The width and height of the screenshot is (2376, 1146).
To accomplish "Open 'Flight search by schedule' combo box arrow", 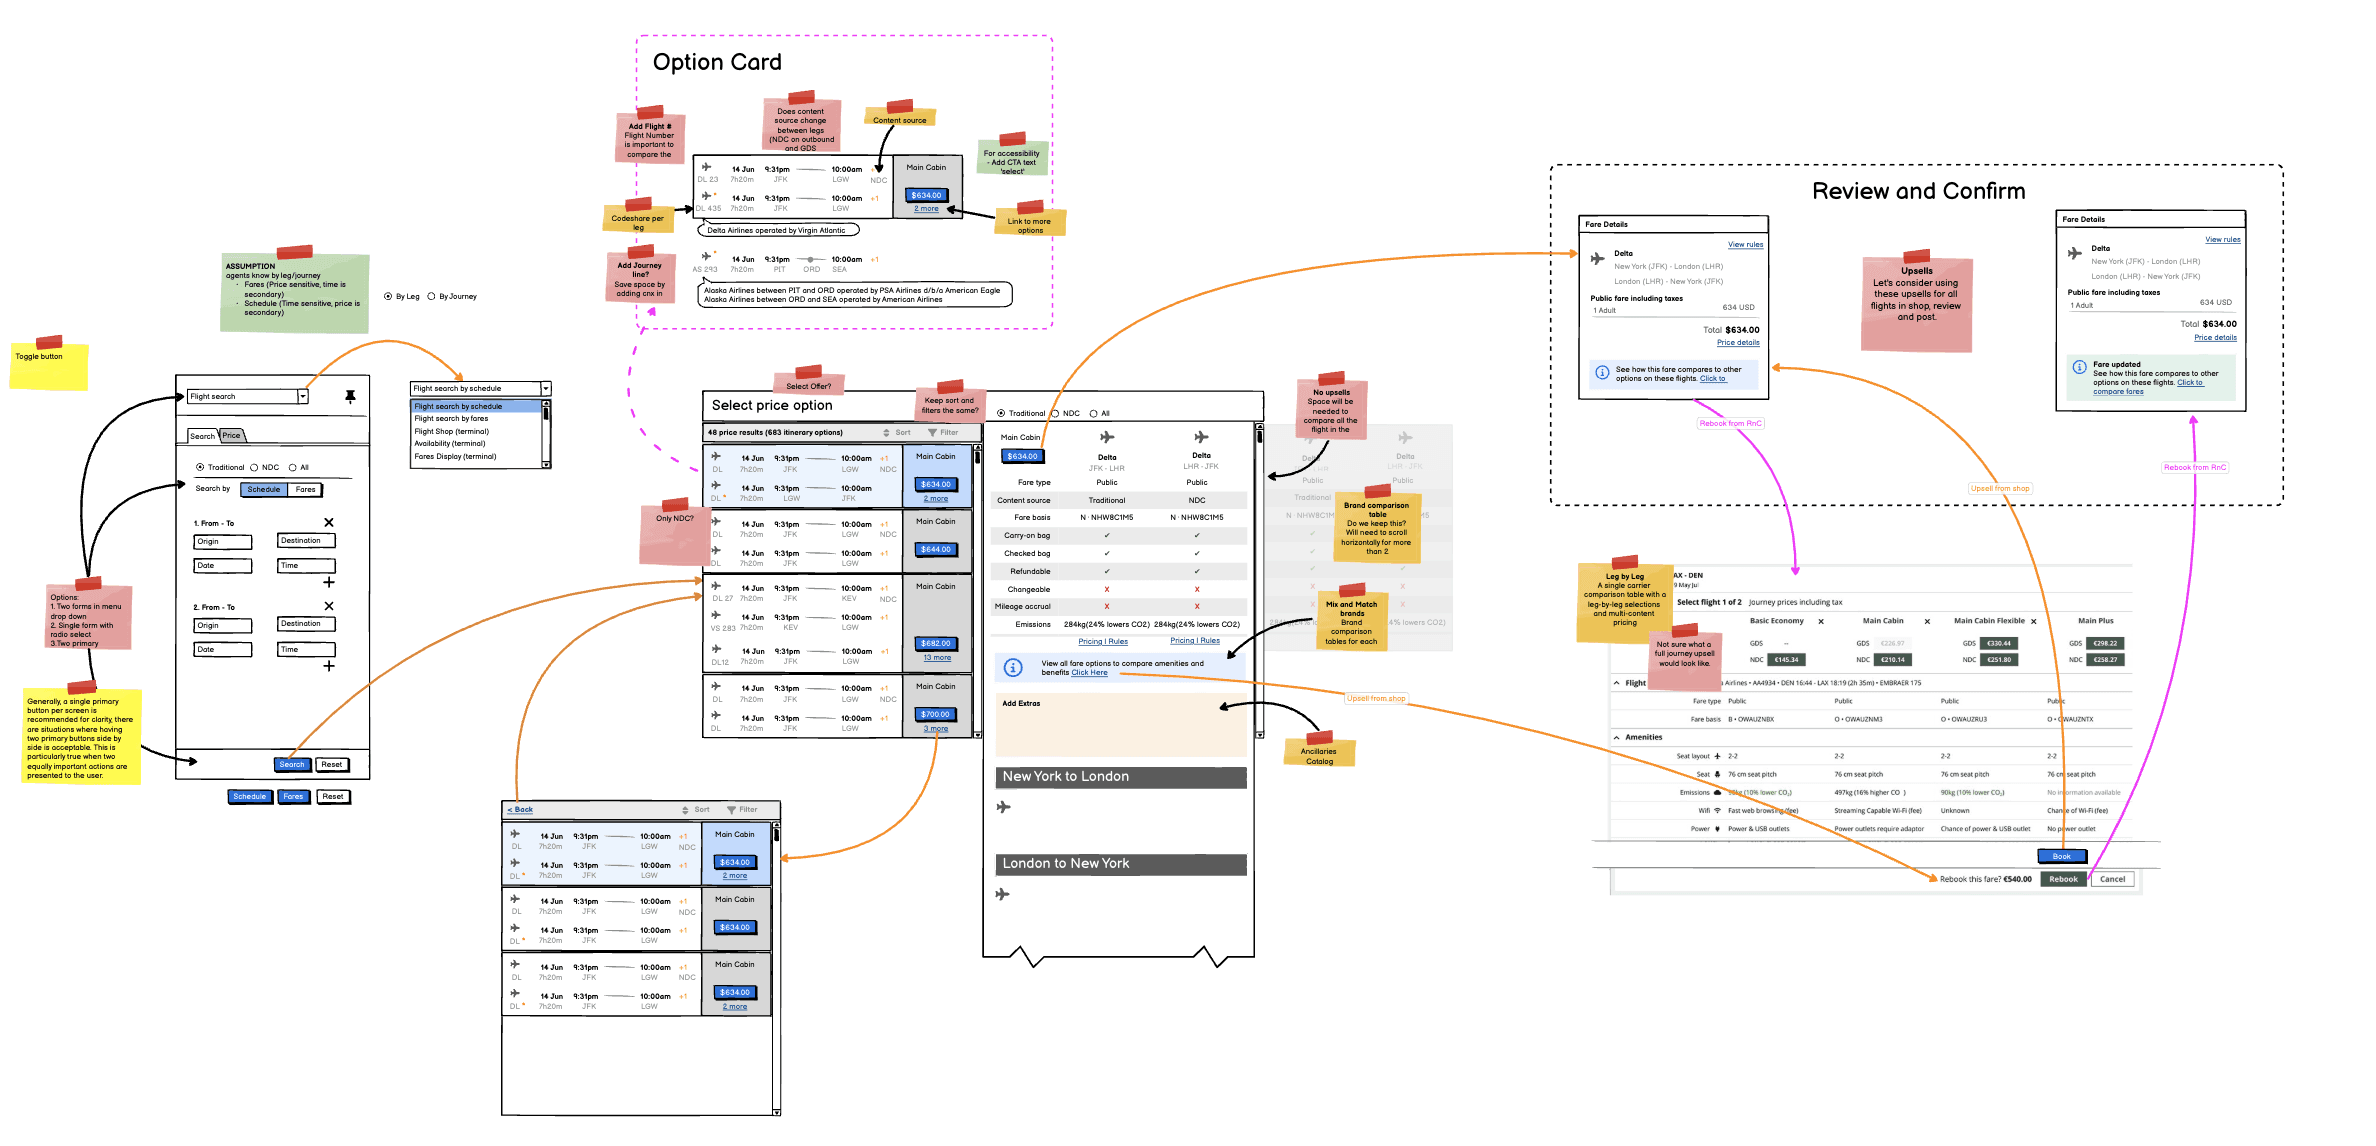I will coord(546,389).
